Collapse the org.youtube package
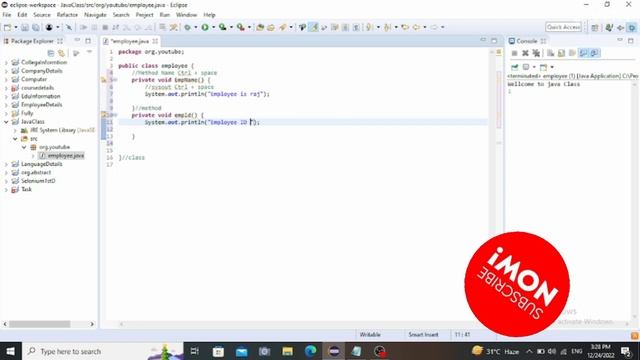640x360 pixels. [24, 147]
